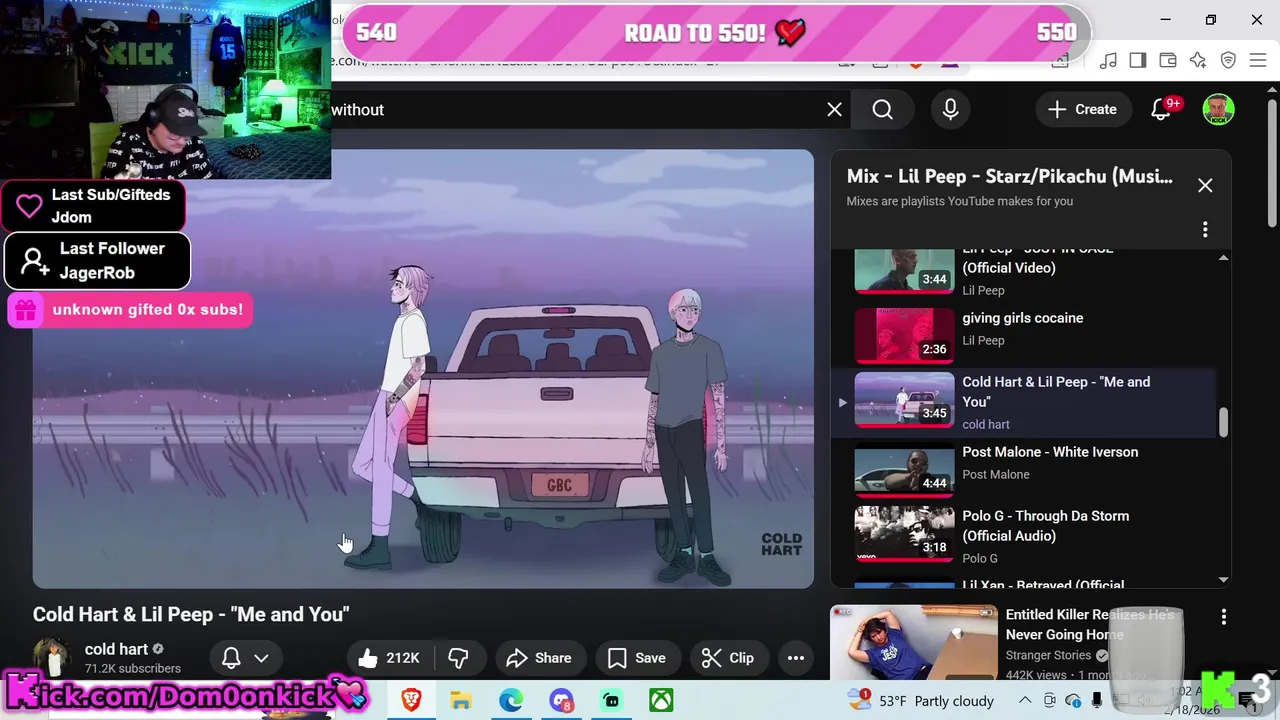Expand the subscription notification dropdown chevron
This screenshot has width=1280, height=720.
(x=261, y=658)
